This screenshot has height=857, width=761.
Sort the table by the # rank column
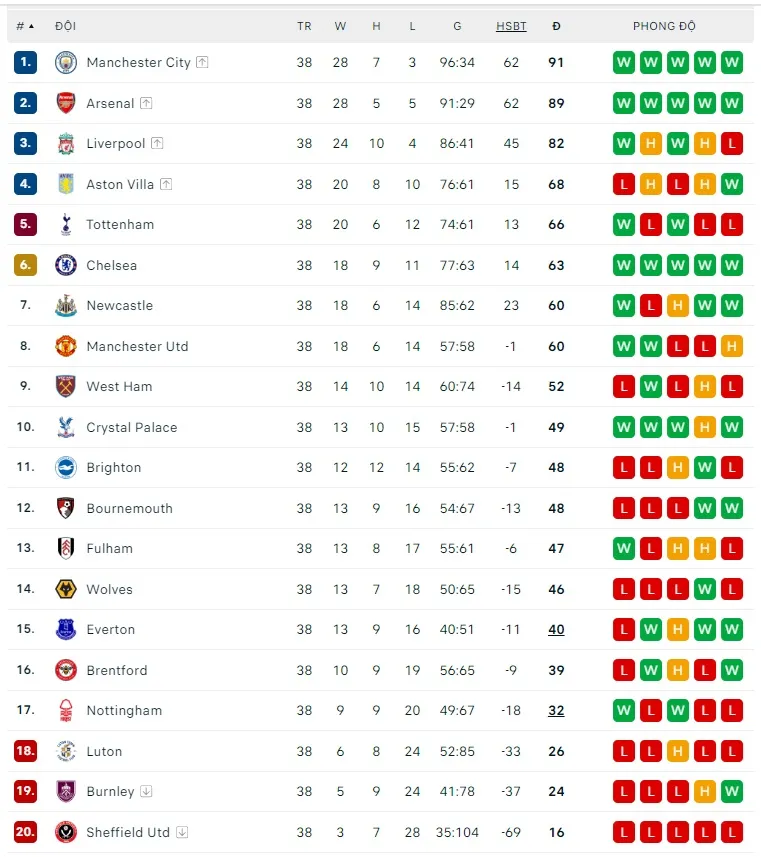pyautogui.click(x=25, y=26)
